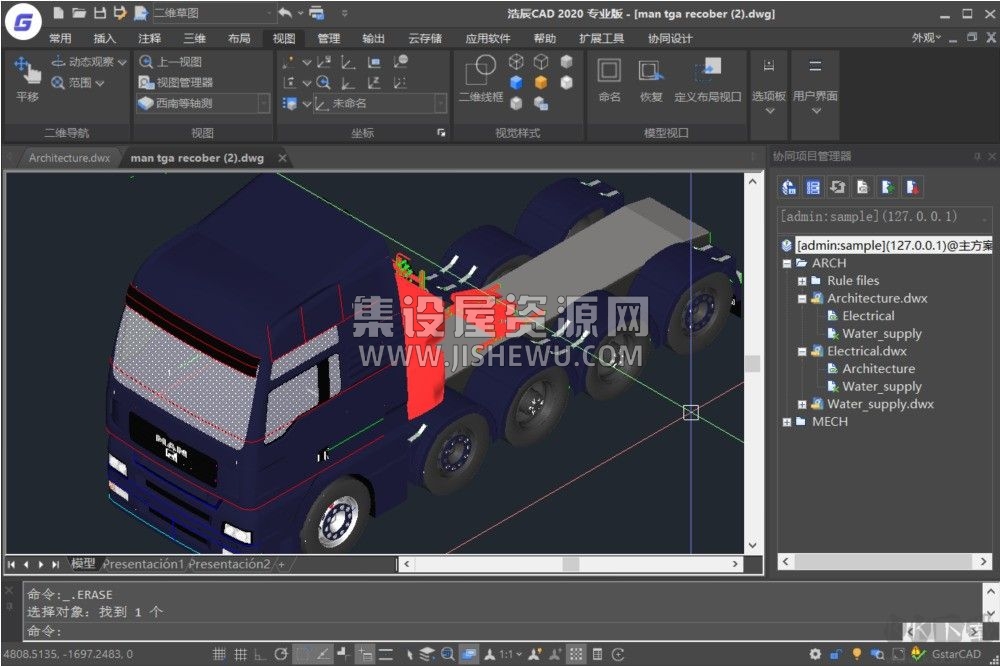The height and width of the screenshot is (666, 1000).
Task: Click the 命名 named viewports button
Action: pos(609,79)
